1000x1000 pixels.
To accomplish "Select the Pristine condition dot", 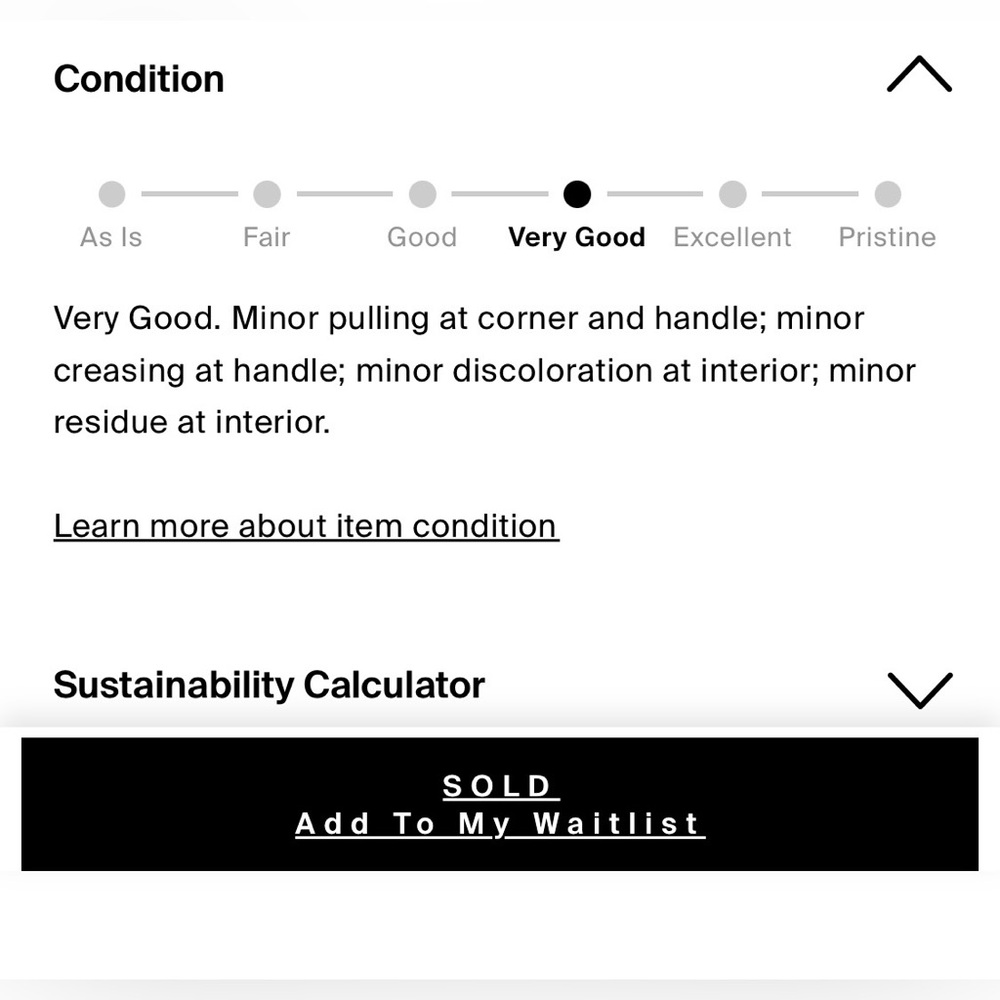I will click(x=888, y=194).
